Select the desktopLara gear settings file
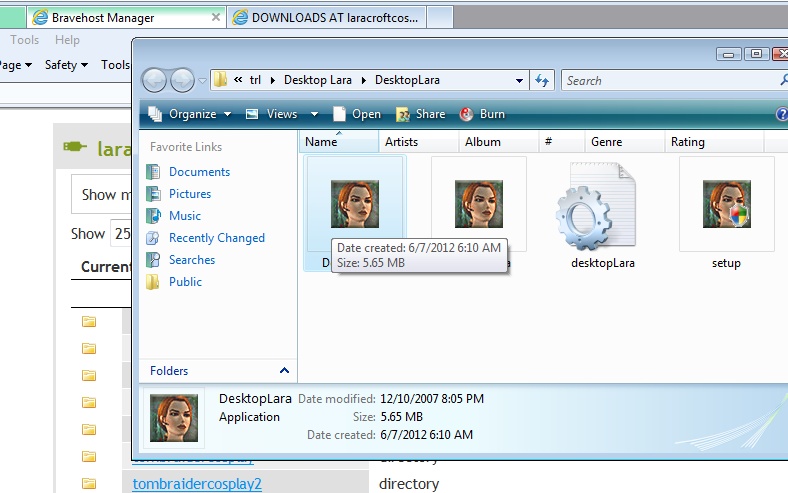Viewport: 788px width, 493px height. tap(596, 206)
